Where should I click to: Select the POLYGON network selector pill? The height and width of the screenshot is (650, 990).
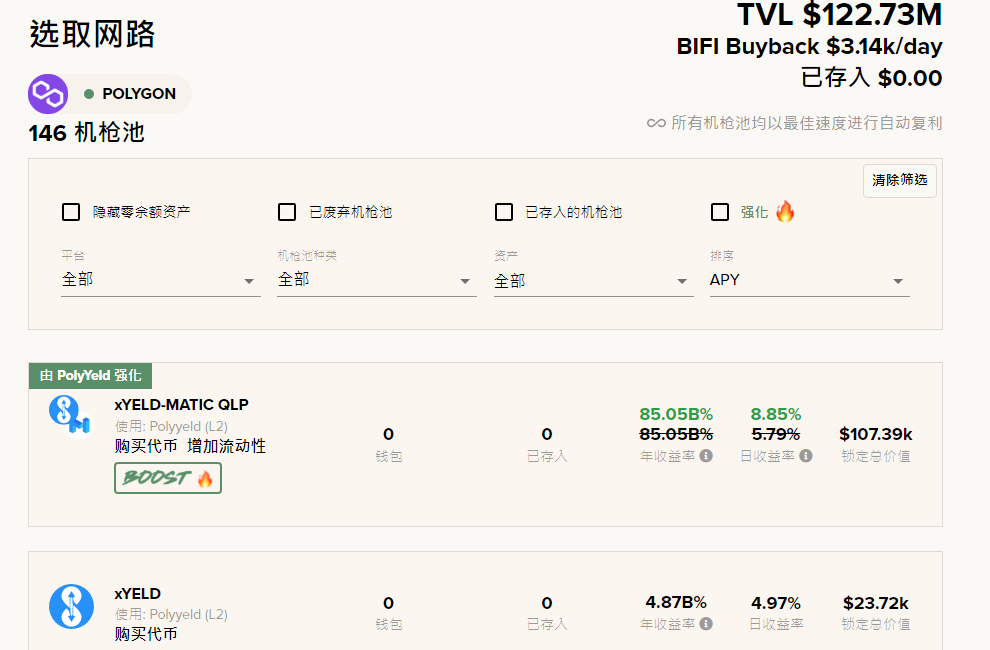click(110, 94)
